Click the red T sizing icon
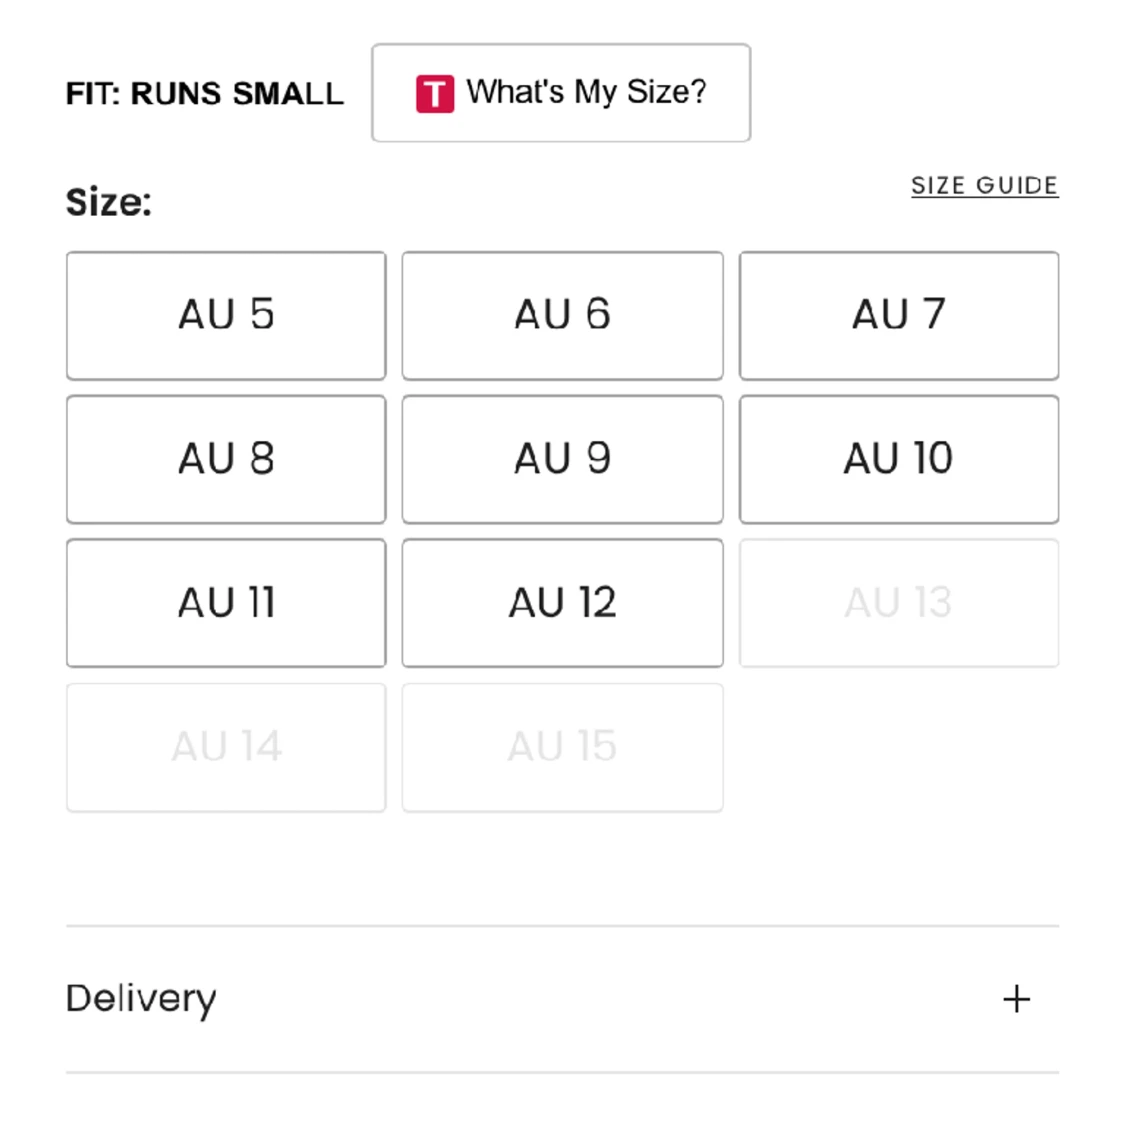Image resolution: width=1125 pixels, height=1125 pixels. pyautogui.click(x=435, y=94)
